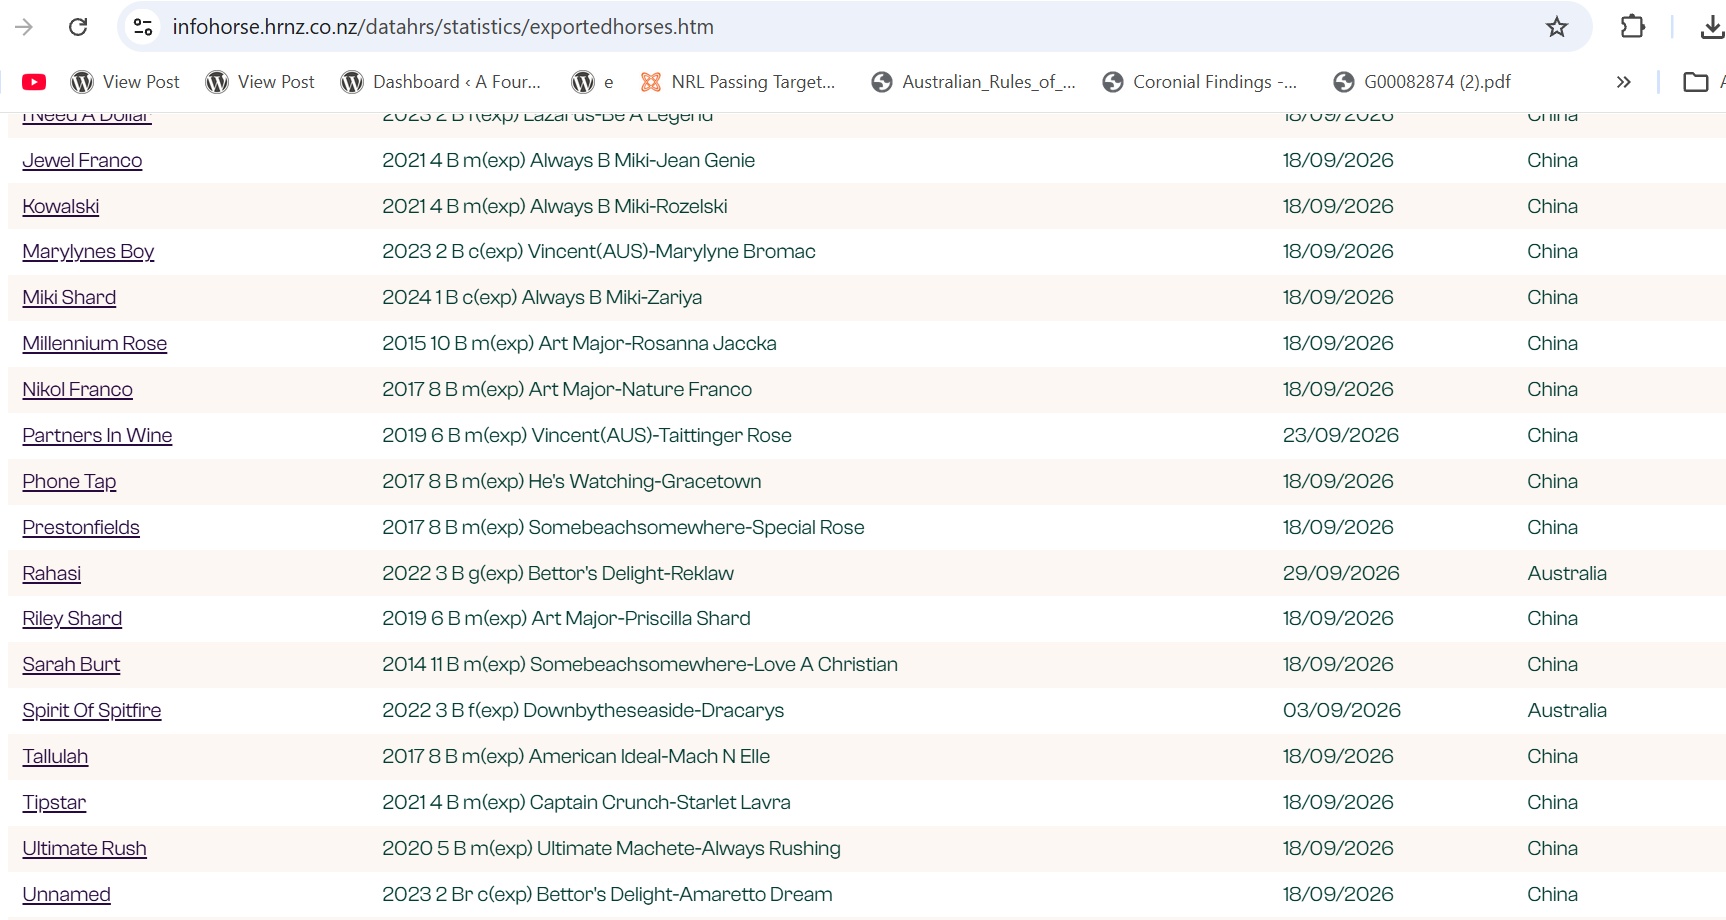Bookmark this page with the star icon
The image size is (1726, 920).
pyautogui.click(x=1557, y=27)
